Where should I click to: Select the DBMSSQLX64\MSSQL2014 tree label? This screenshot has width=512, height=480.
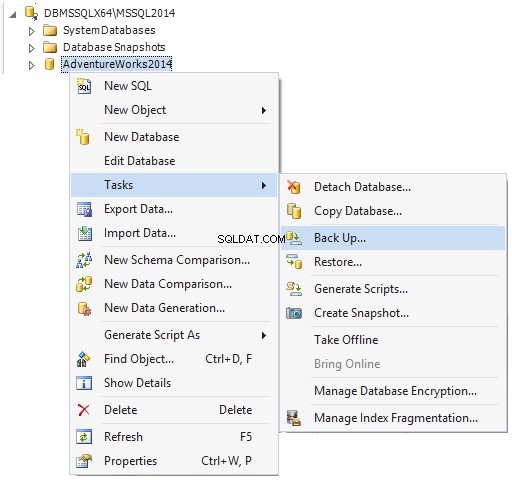(x=109, y=13)
